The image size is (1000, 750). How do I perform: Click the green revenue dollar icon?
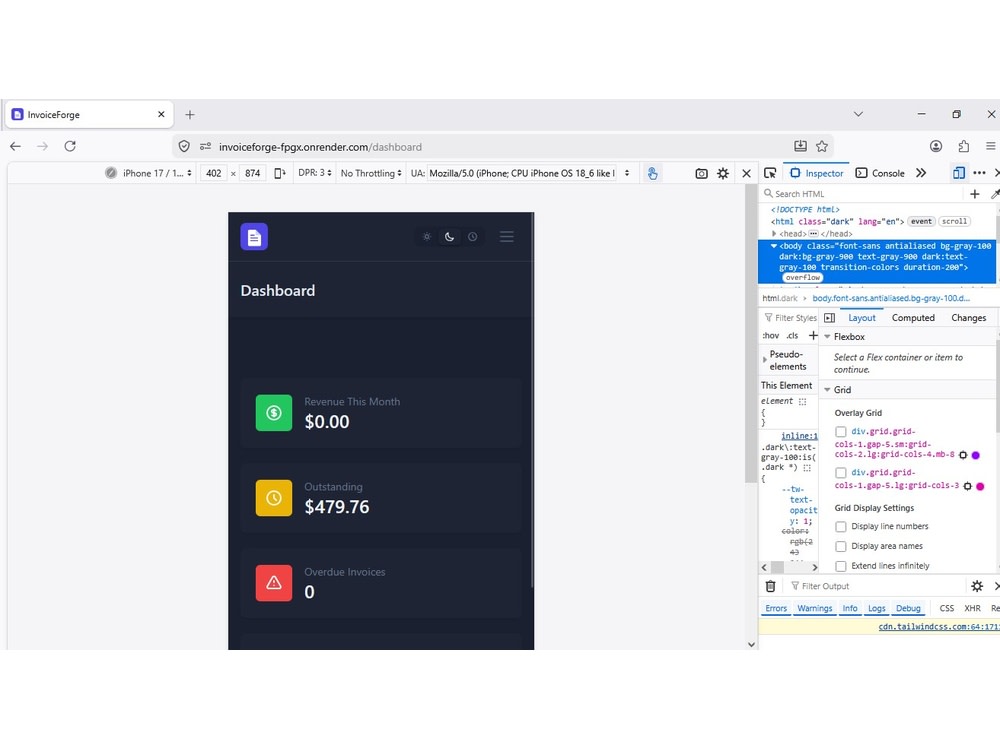point(274,413)
